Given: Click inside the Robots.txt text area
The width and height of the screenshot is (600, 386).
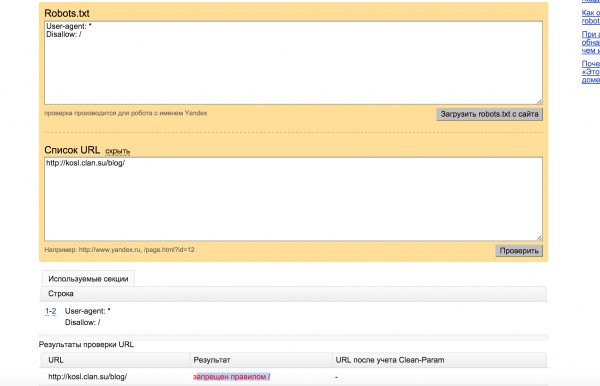Looking at the screenshot, I should pos(293,63).
